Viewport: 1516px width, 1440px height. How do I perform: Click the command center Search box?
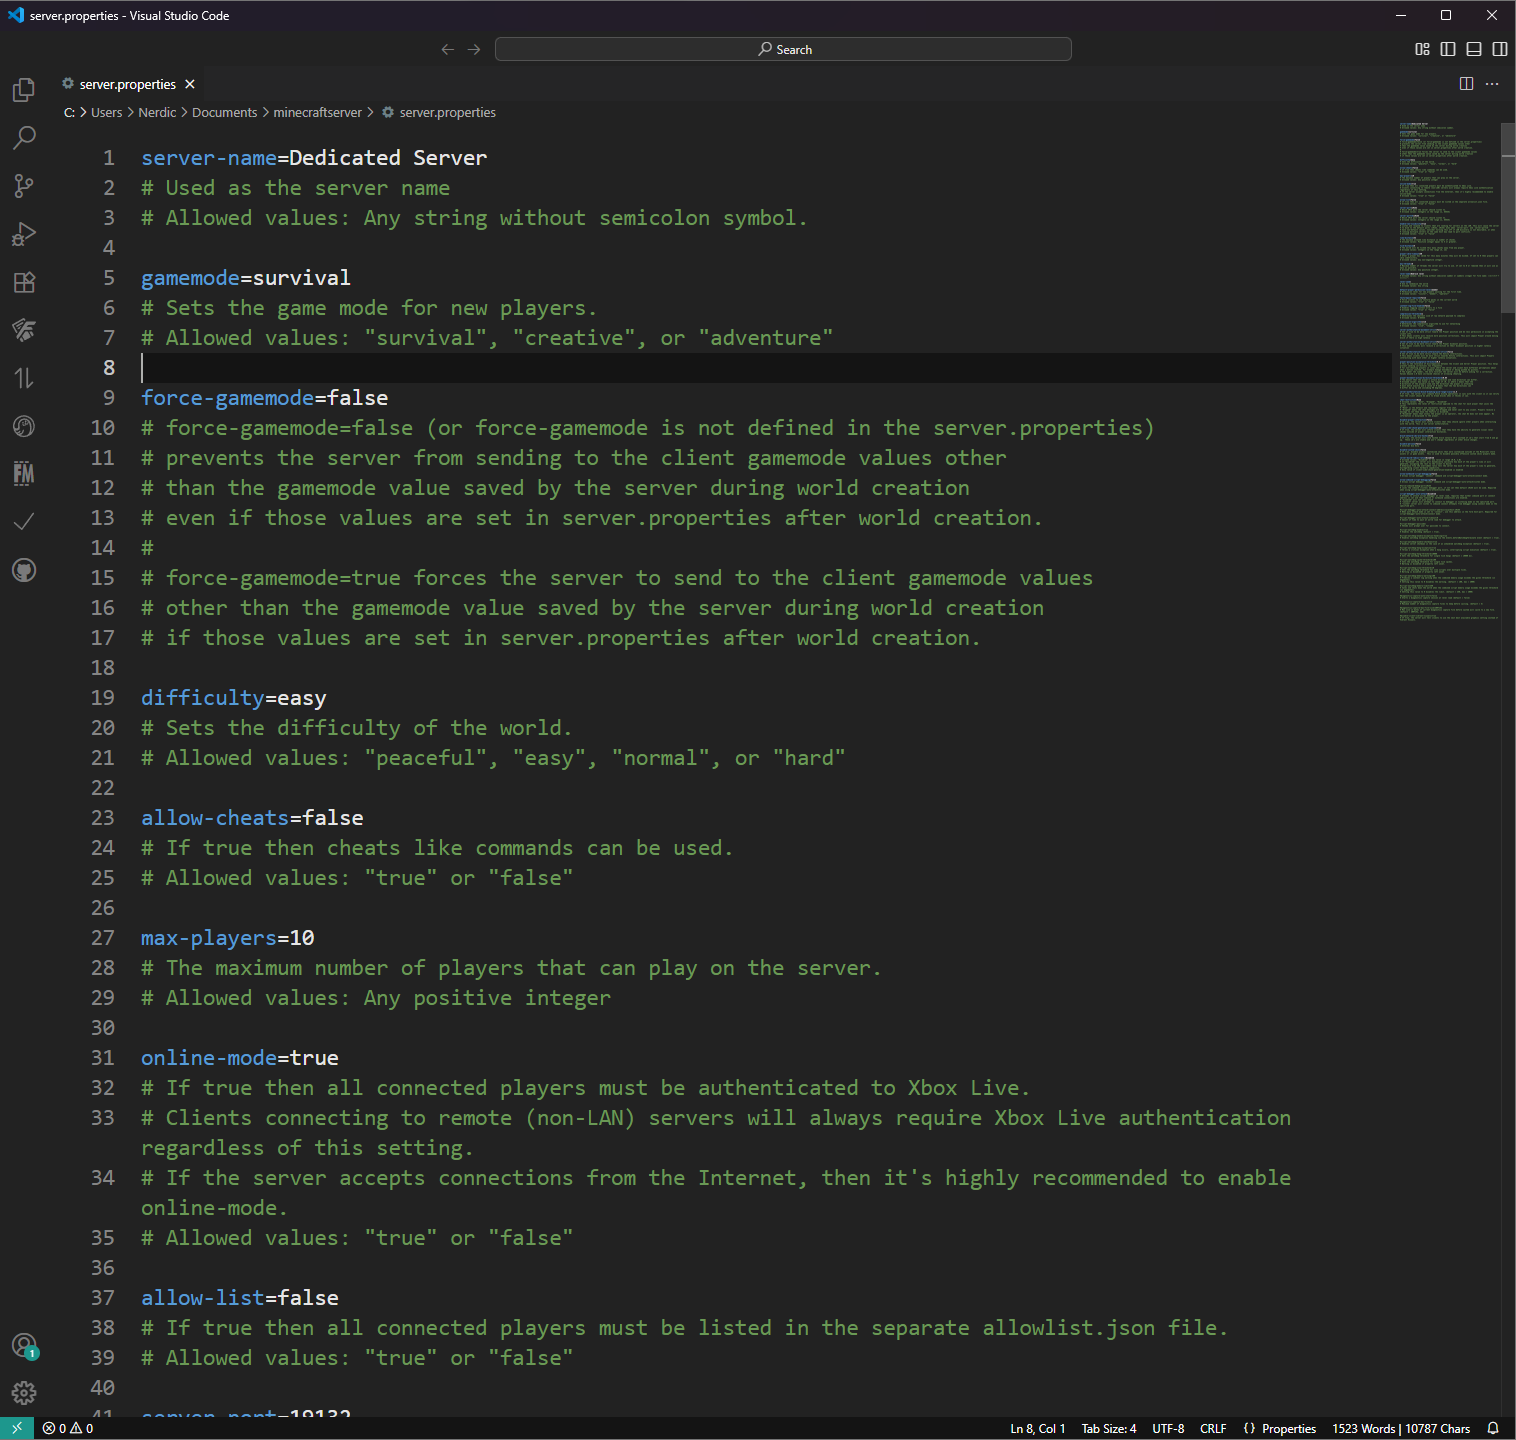tap(783, 49)
